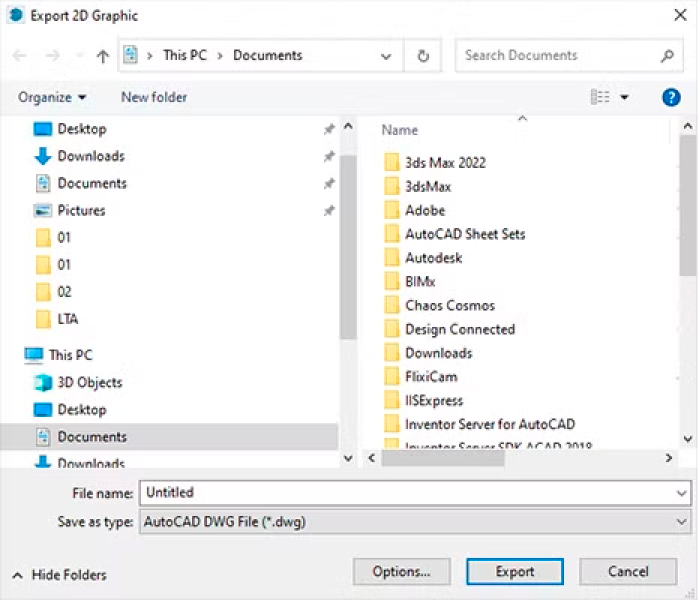Image resolution: width=698 pixels, height=600 pixels.
Task: Click the Up one level arrow
Action: click(x=103, y=56)
